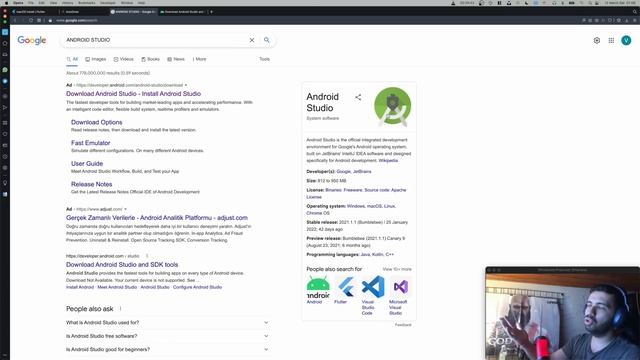Open the Wikipedia link in description
The height and width of the screenshot is (360, 640).
388,160
